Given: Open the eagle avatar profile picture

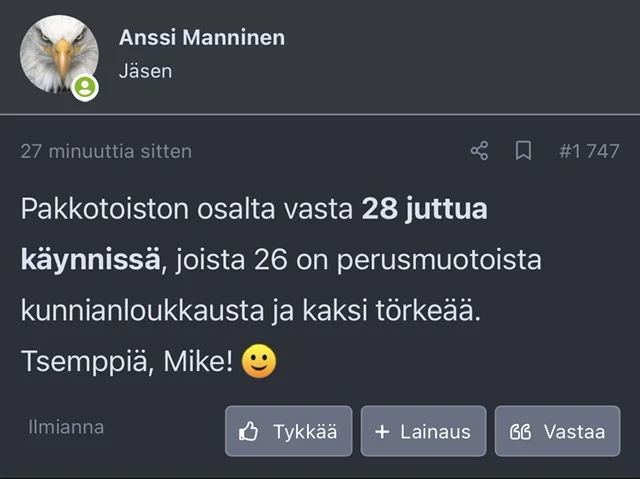Looking at the screenshot, I should (59, 54).
